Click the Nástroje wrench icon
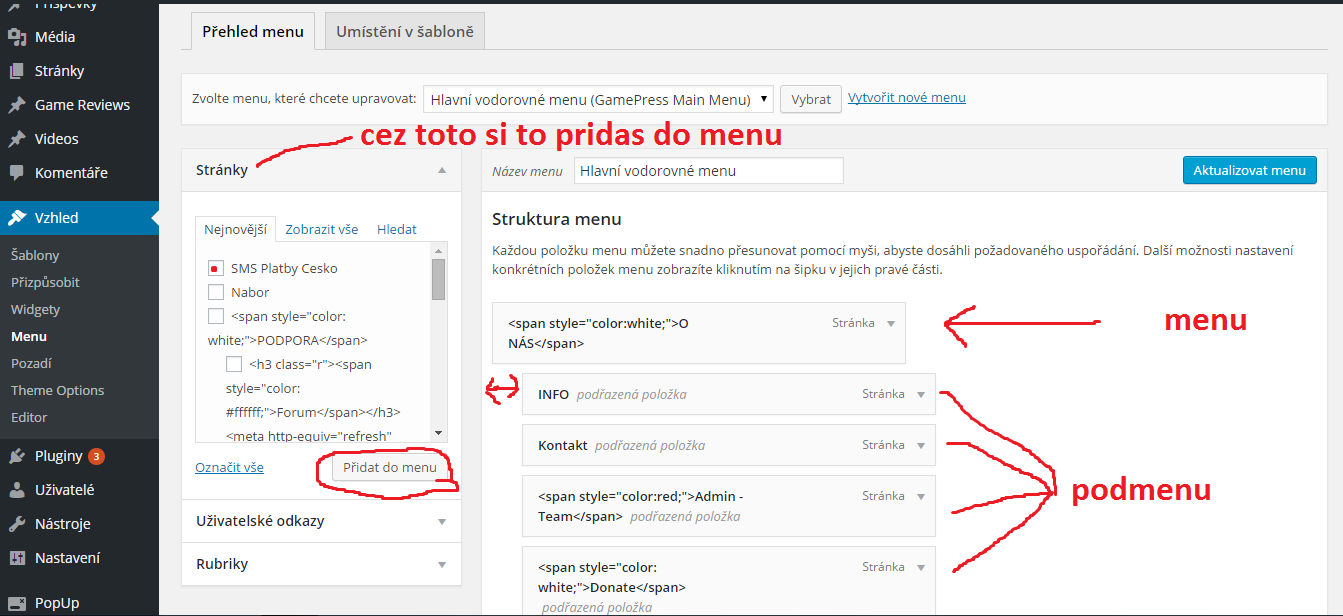 16,524
